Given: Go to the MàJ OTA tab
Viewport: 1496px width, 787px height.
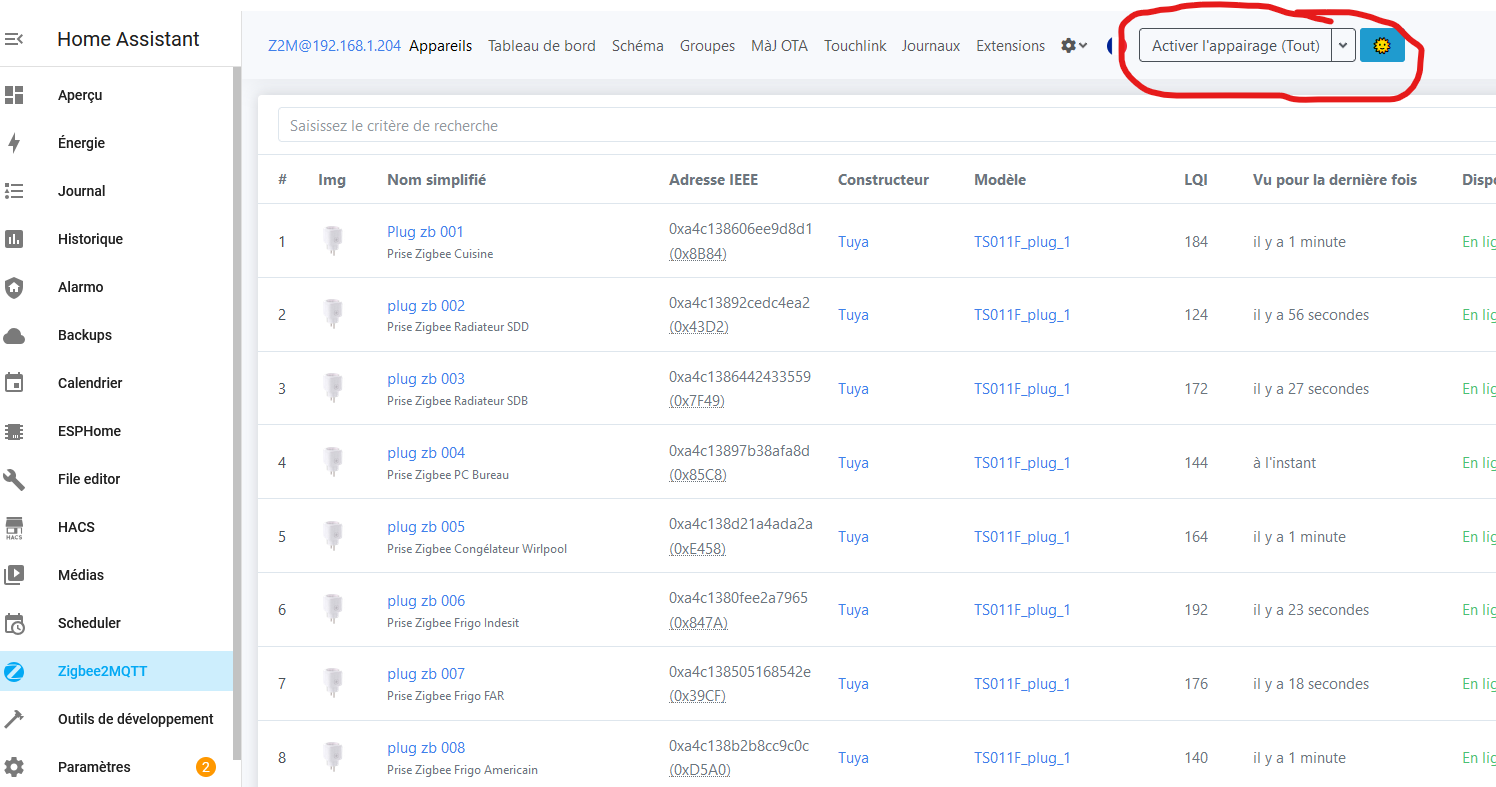Looking at the screenshot, I should pos(779,46).
